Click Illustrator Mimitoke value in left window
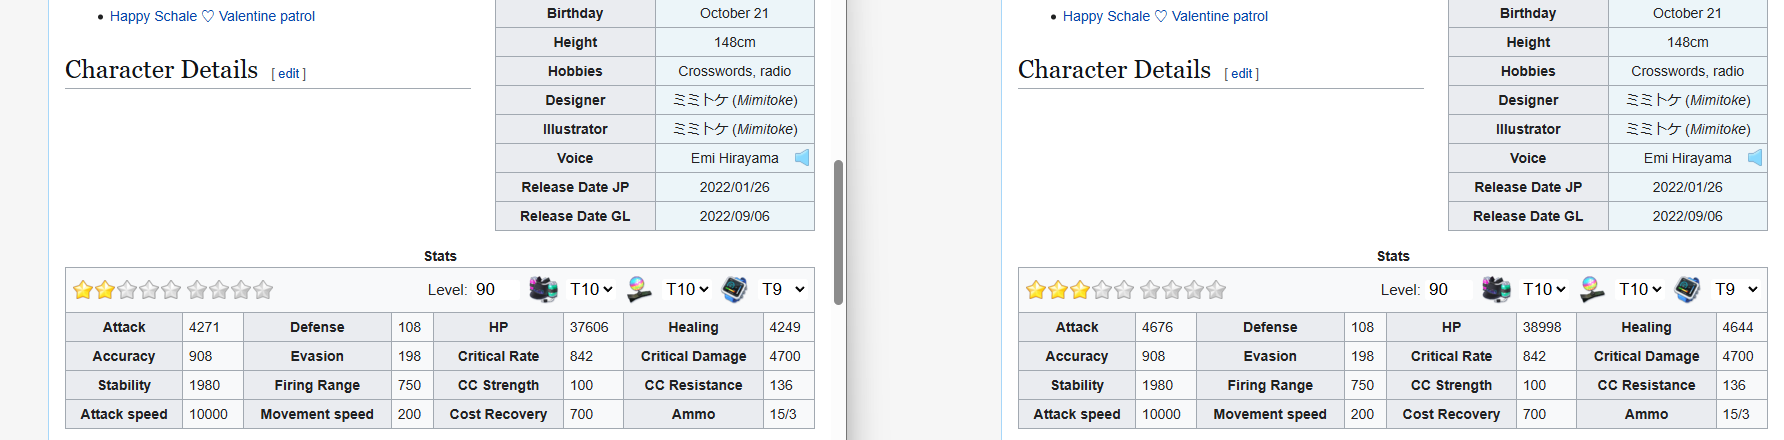Image resolution: width=1784 pixels, height=440 pixels. (x=735, y=129)
